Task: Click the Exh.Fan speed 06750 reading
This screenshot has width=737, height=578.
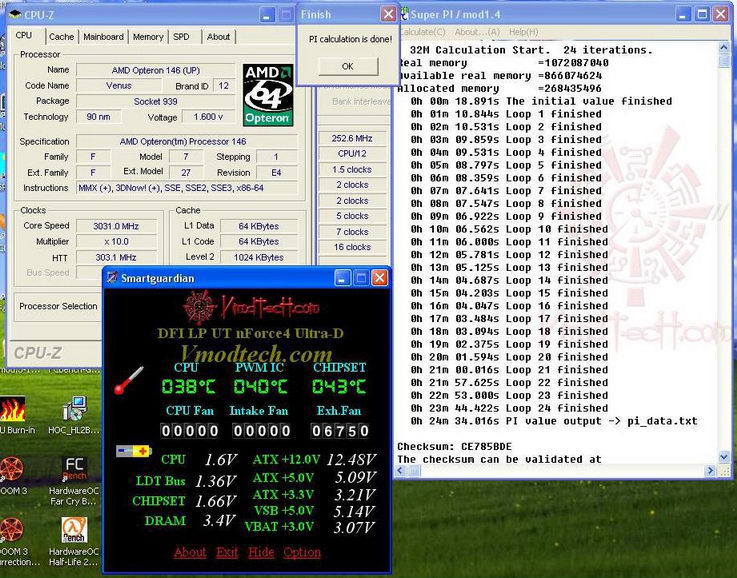Action: point(339,430)
